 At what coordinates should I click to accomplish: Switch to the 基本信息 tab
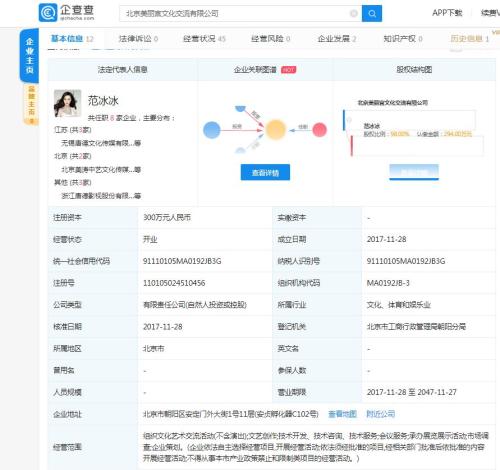[x=72, y=39]
